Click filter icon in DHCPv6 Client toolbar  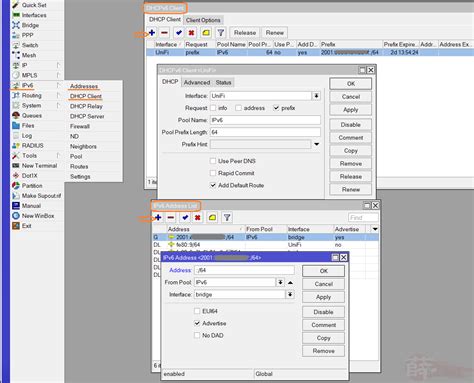coord(221,33)
